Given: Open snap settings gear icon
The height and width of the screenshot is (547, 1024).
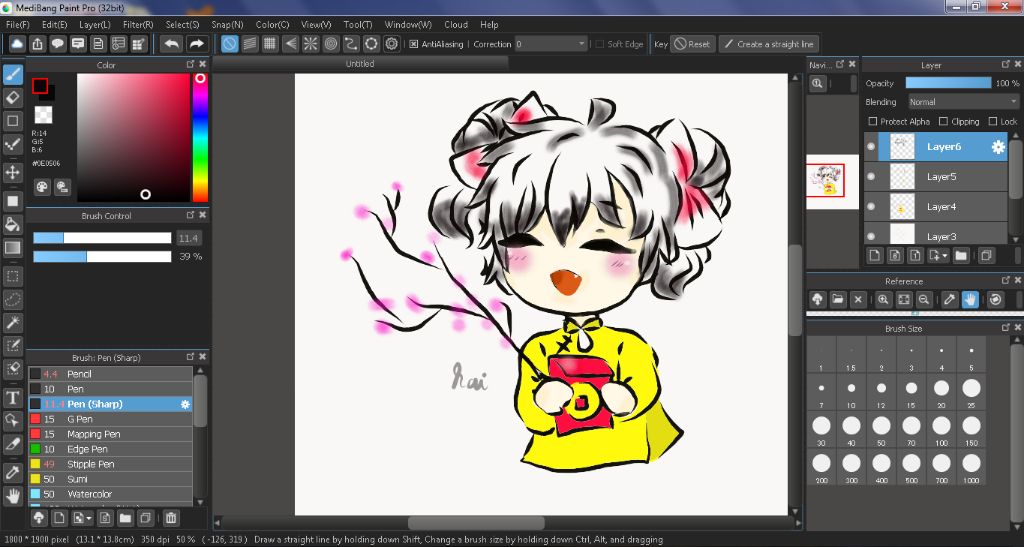Looking at the screenshot, I should 391,44.
